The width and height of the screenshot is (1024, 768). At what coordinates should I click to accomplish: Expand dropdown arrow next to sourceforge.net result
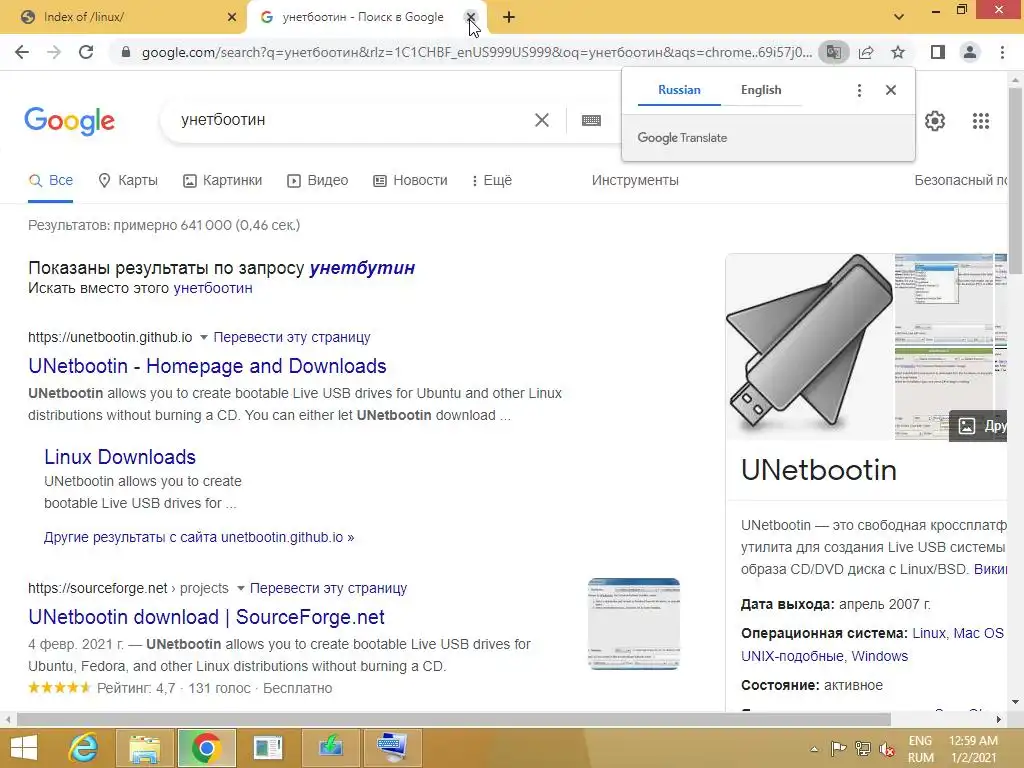pyautogui.click(x=240, y=588)
